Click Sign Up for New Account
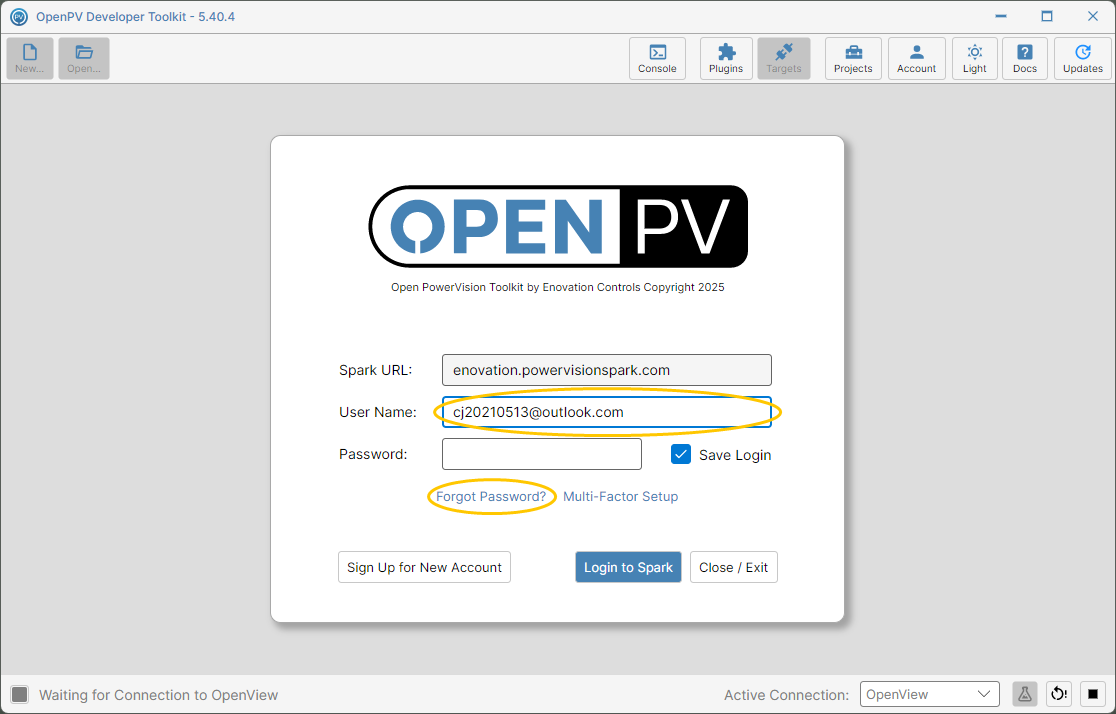This screenshot has height=714, width=1116. (x=424, y=567)
